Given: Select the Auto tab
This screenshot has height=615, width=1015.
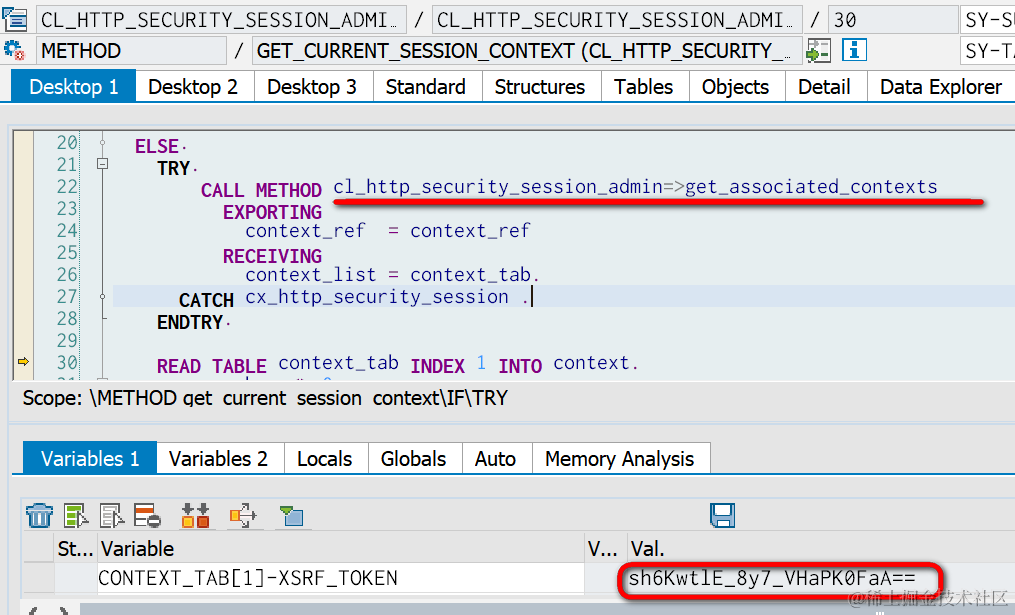Looking at the screenshot, I should [x=495, y=458].
